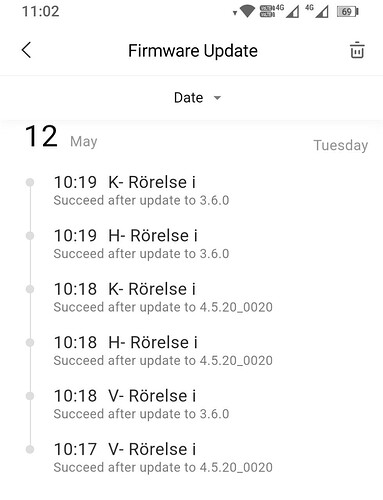Tap timeline dot for 10:17 V- Rörelse

coord(30,449)
